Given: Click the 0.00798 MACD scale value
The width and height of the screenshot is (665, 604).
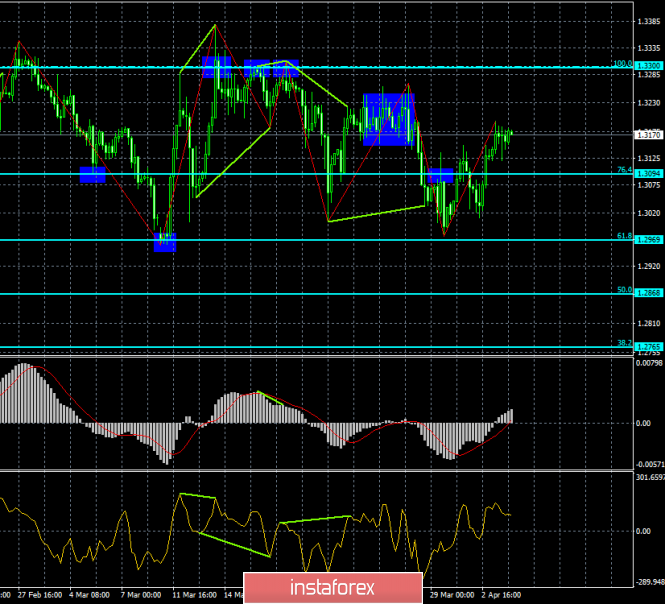Looking at the screenshot, I should [649, 362].
